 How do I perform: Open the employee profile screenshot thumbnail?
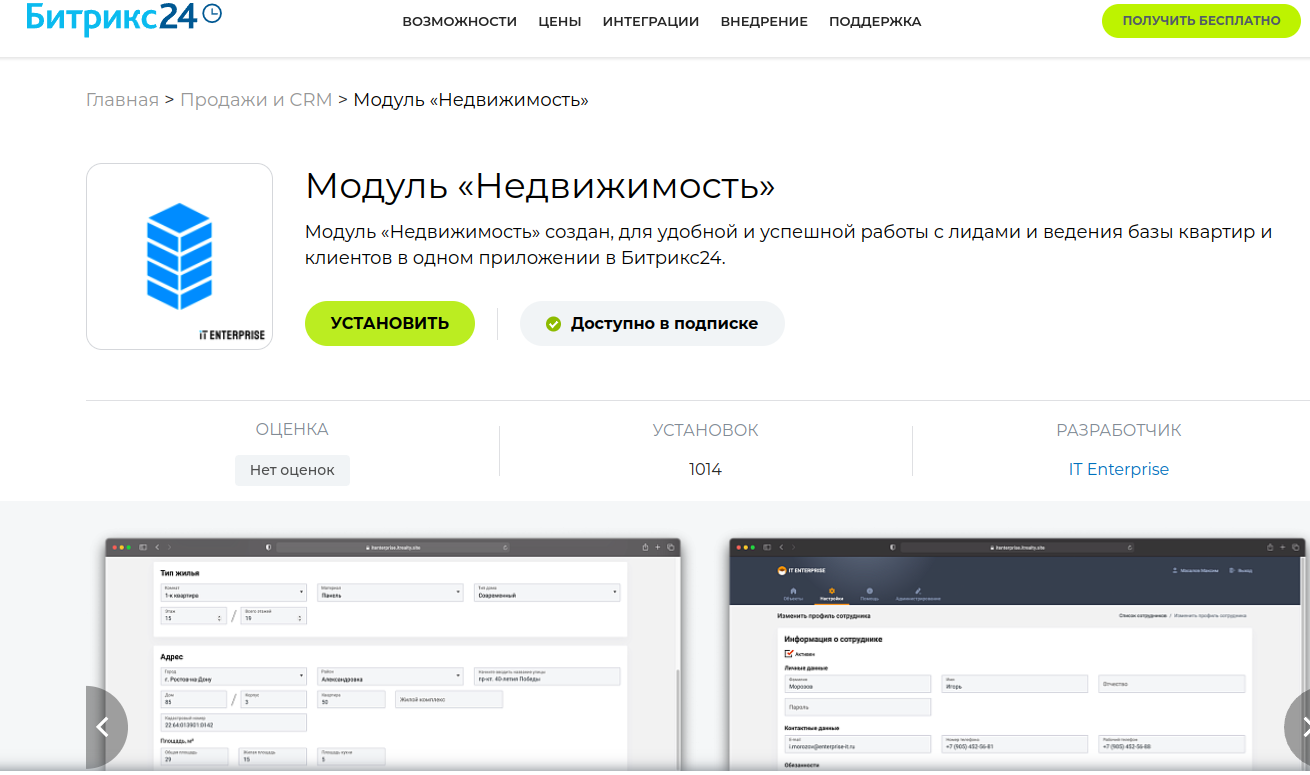pyautogui.click(x=1015, y=655)
